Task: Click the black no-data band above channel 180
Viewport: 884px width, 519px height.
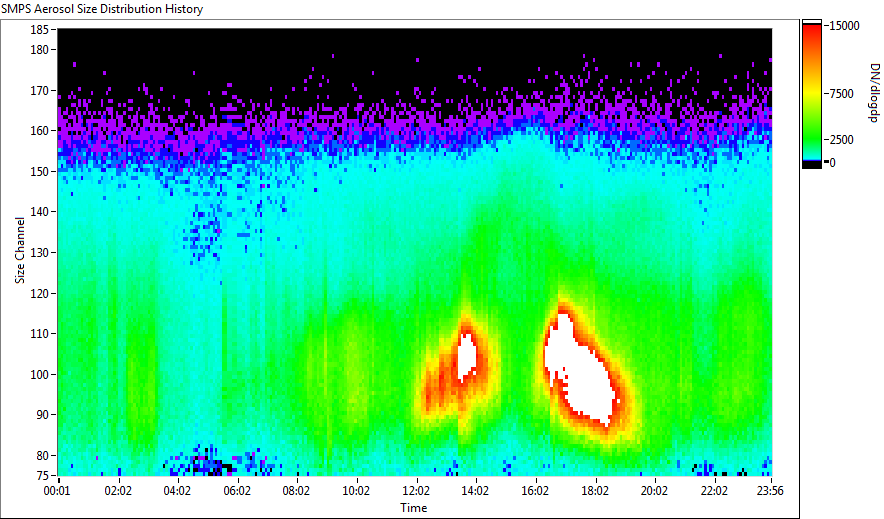Action: tap(415, 41)
